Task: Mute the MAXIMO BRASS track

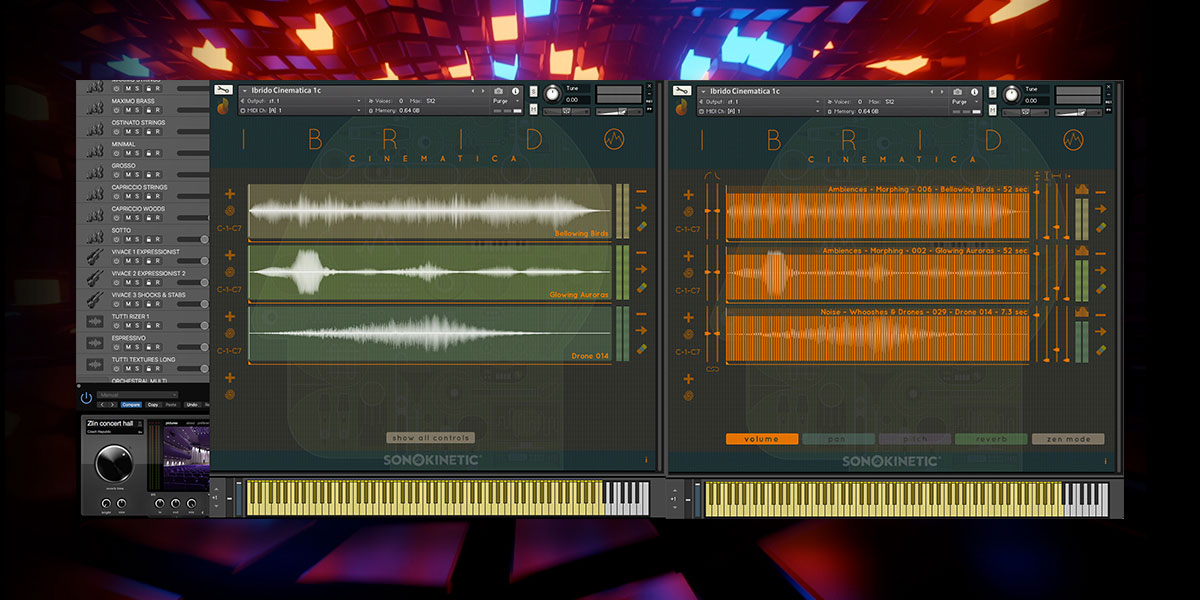Action: [128, 110]
